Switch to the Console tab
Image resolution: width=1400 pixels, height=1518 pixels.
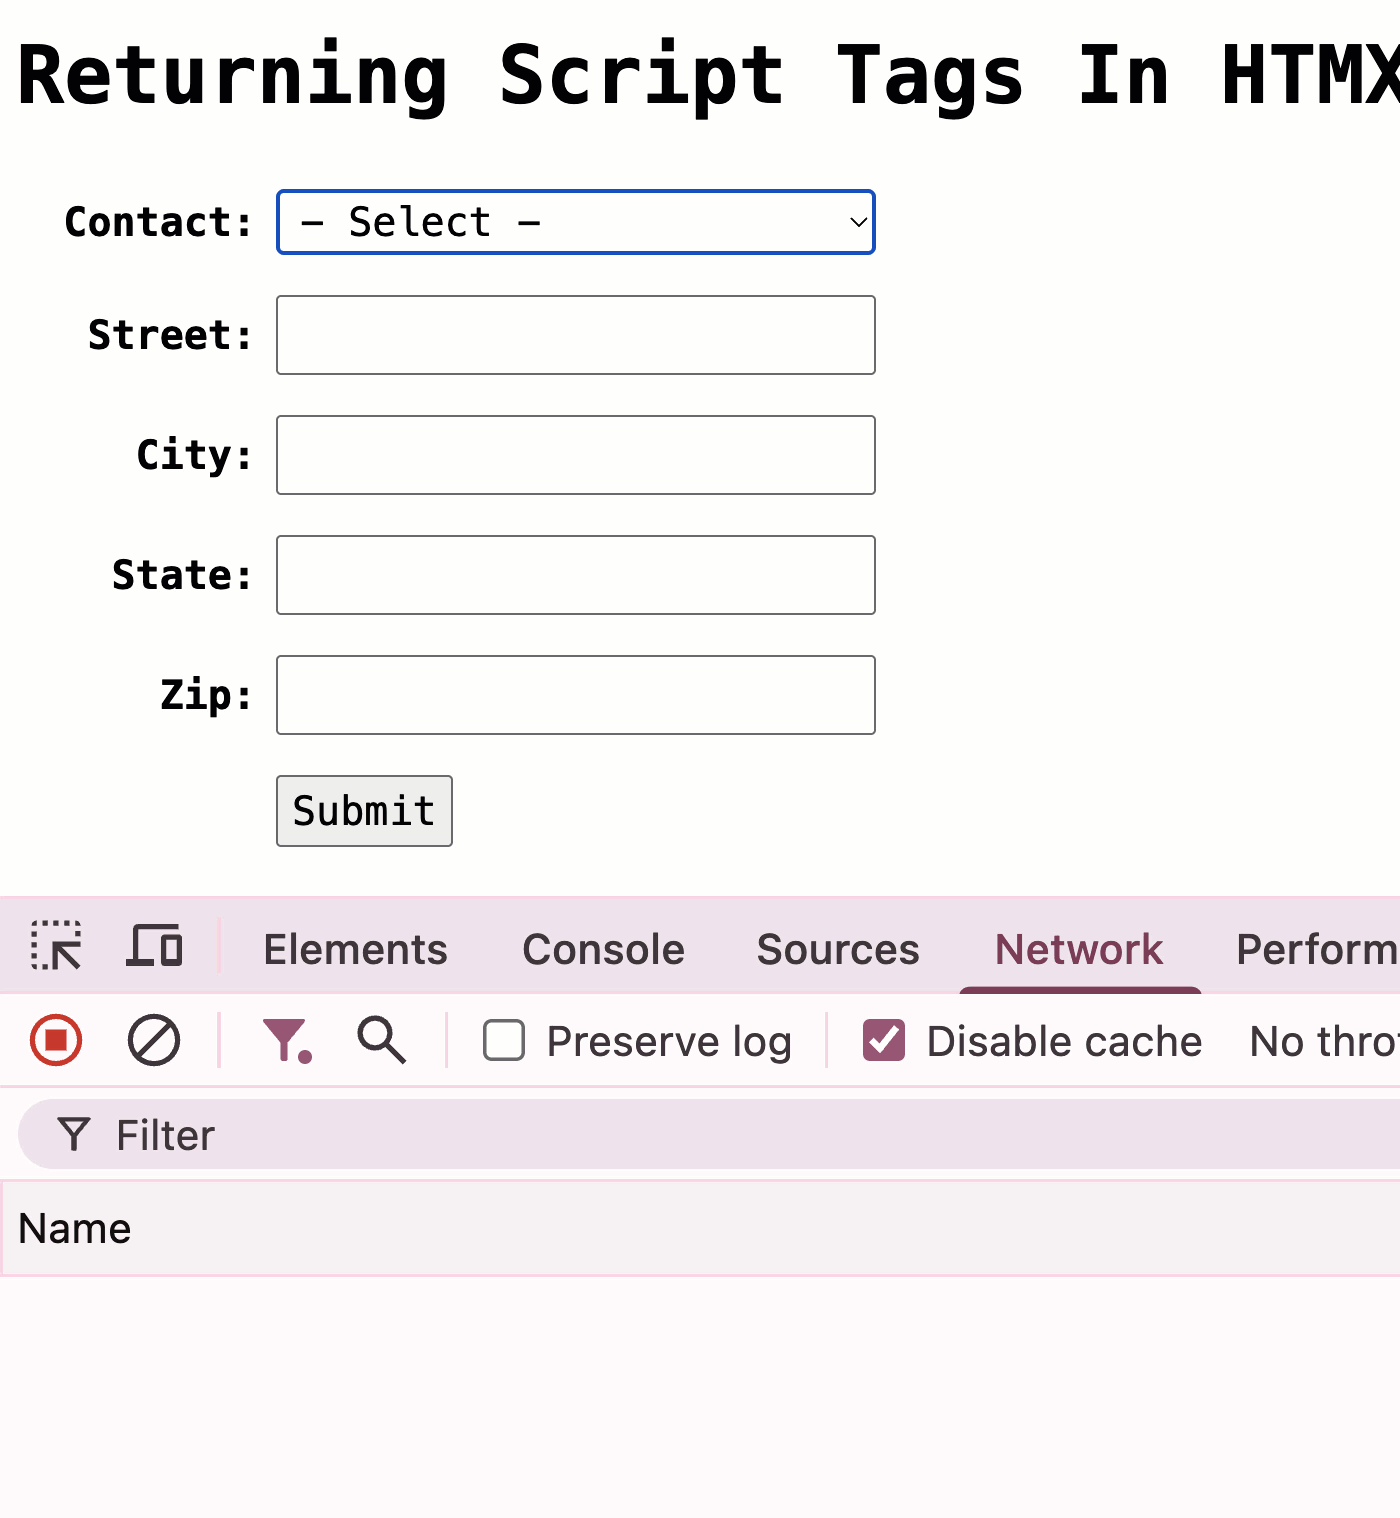point(603,949)
